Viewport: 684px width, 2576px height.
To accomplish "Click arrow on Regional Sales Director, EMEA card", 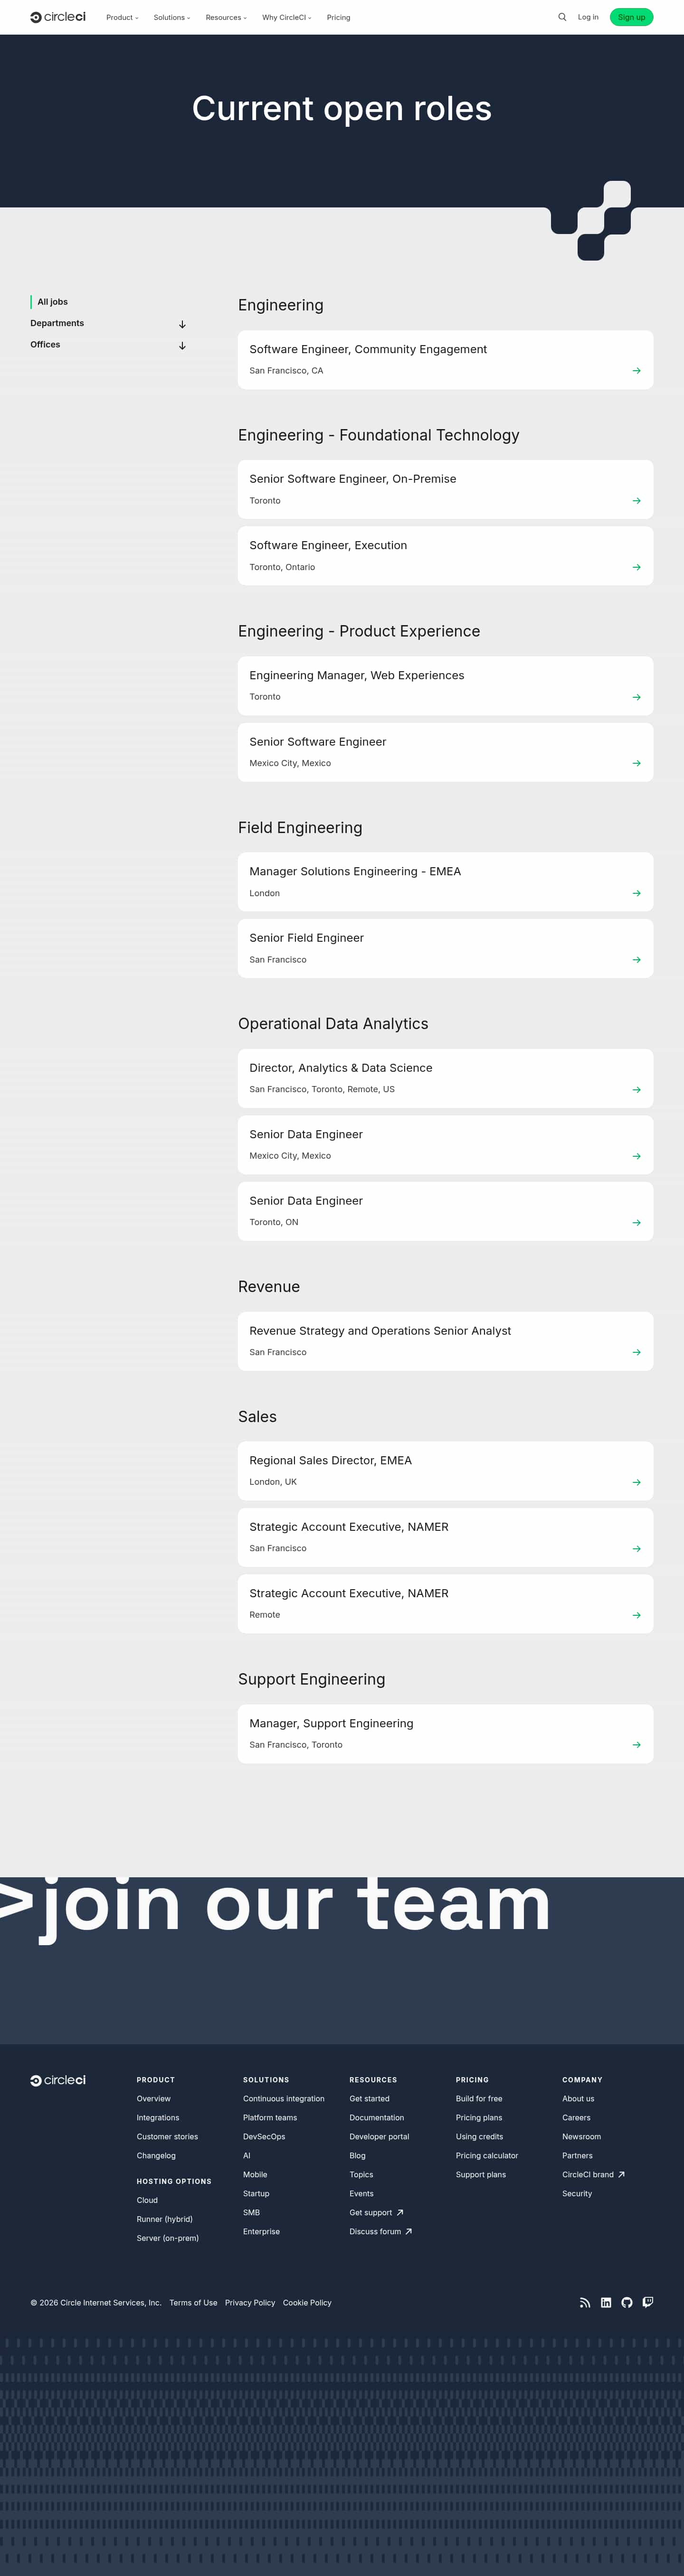I will pyautogui.click(x=636, y=1482).
